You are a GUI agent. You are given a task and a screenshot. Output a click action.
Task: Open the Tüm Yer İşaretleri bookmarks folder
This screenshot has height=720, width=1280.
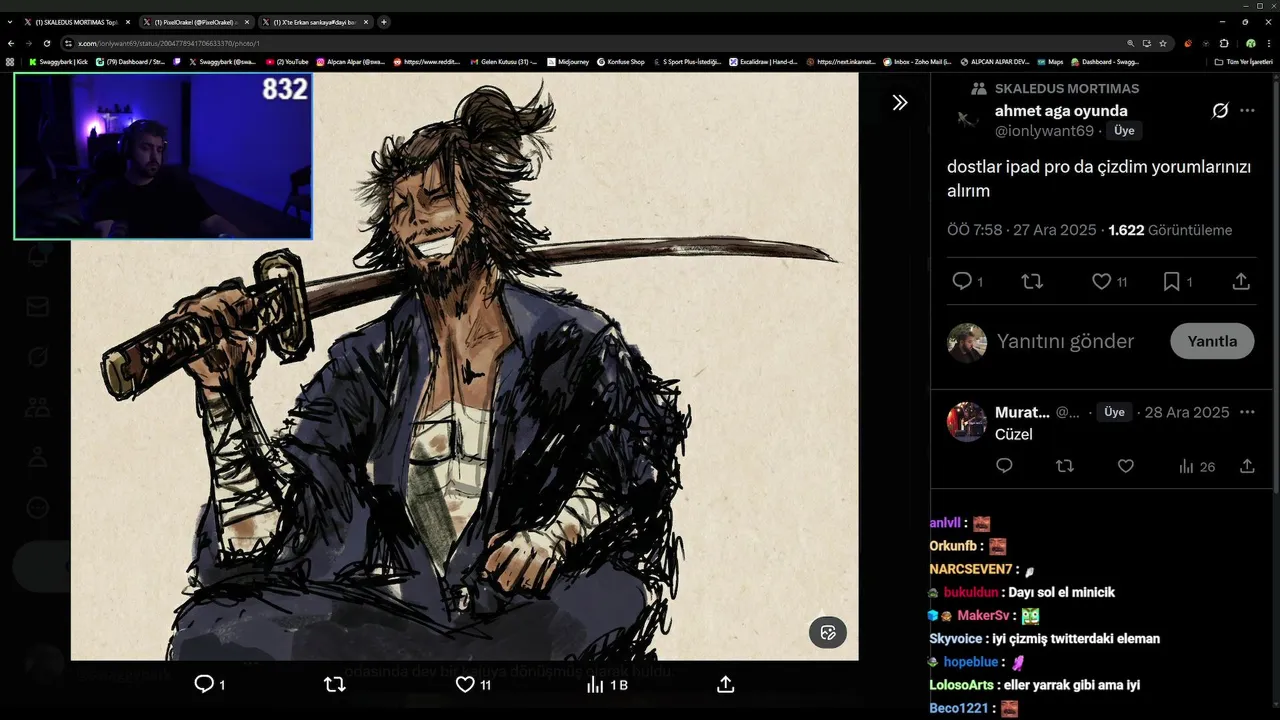point(1244,62)
